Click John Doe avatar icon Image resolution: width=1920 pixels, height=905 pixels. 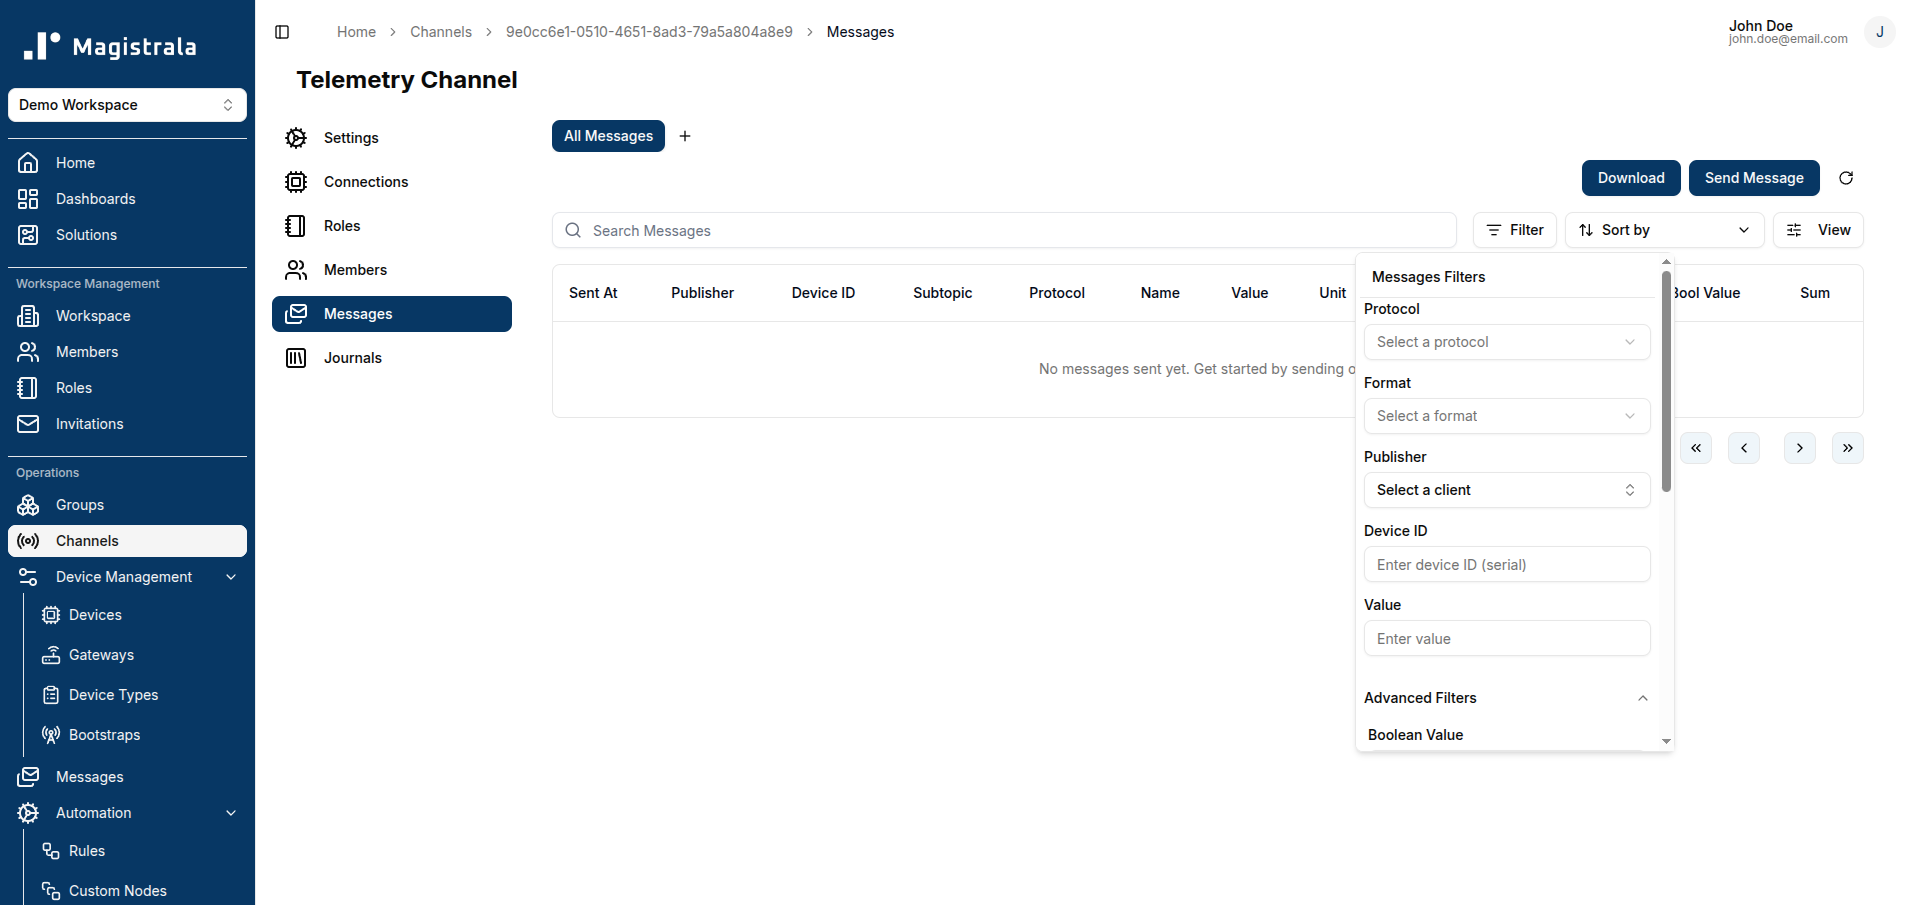[x=1880, y=32]
